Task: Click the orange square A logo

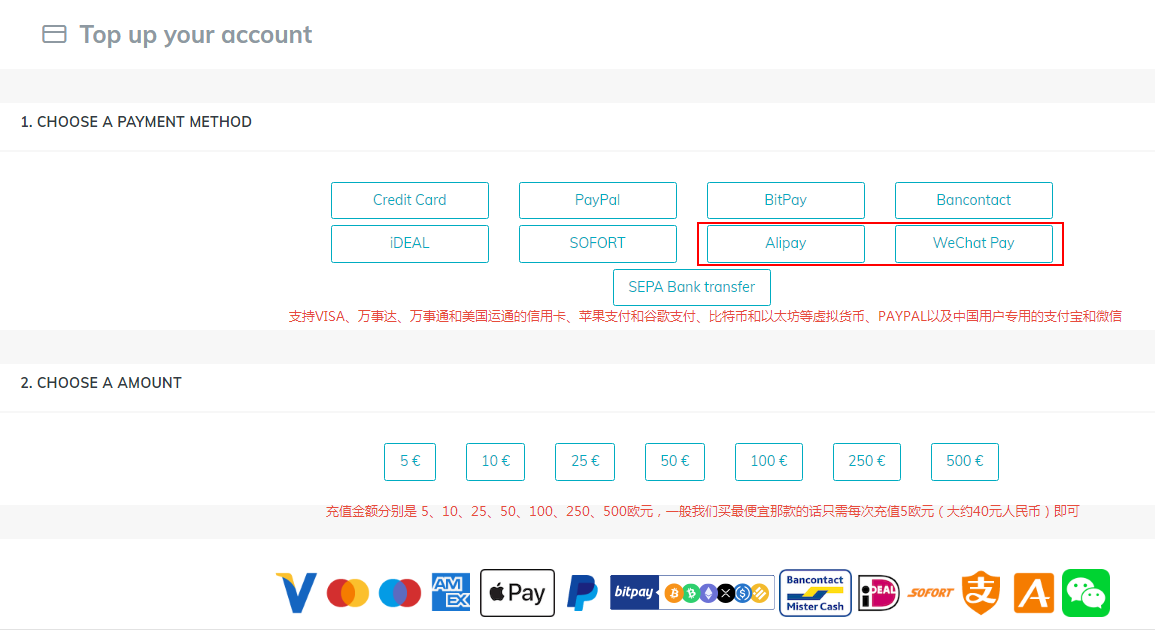Action: tap(1034, 593)
